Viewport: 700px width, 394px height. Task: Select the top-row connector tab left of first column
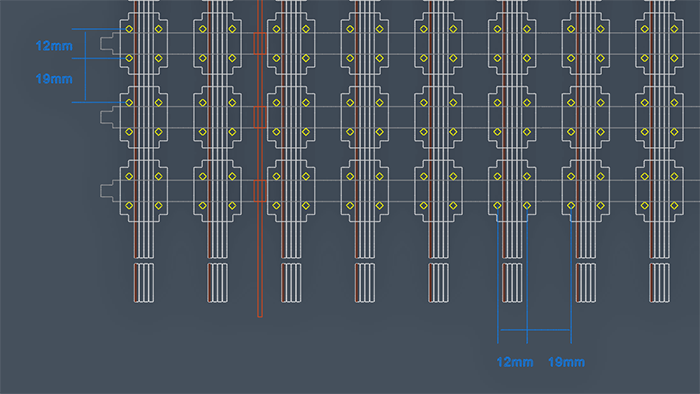110,43
